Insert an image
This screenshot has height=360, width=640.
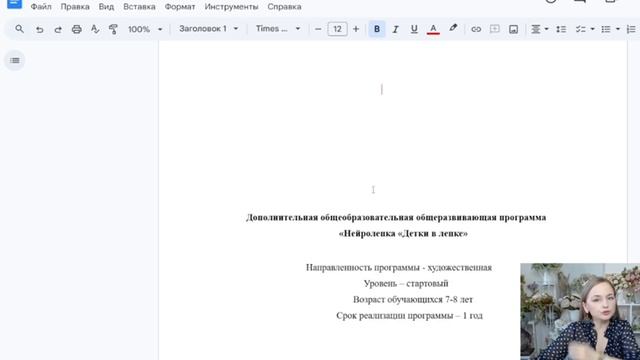(x=513, y=29)
